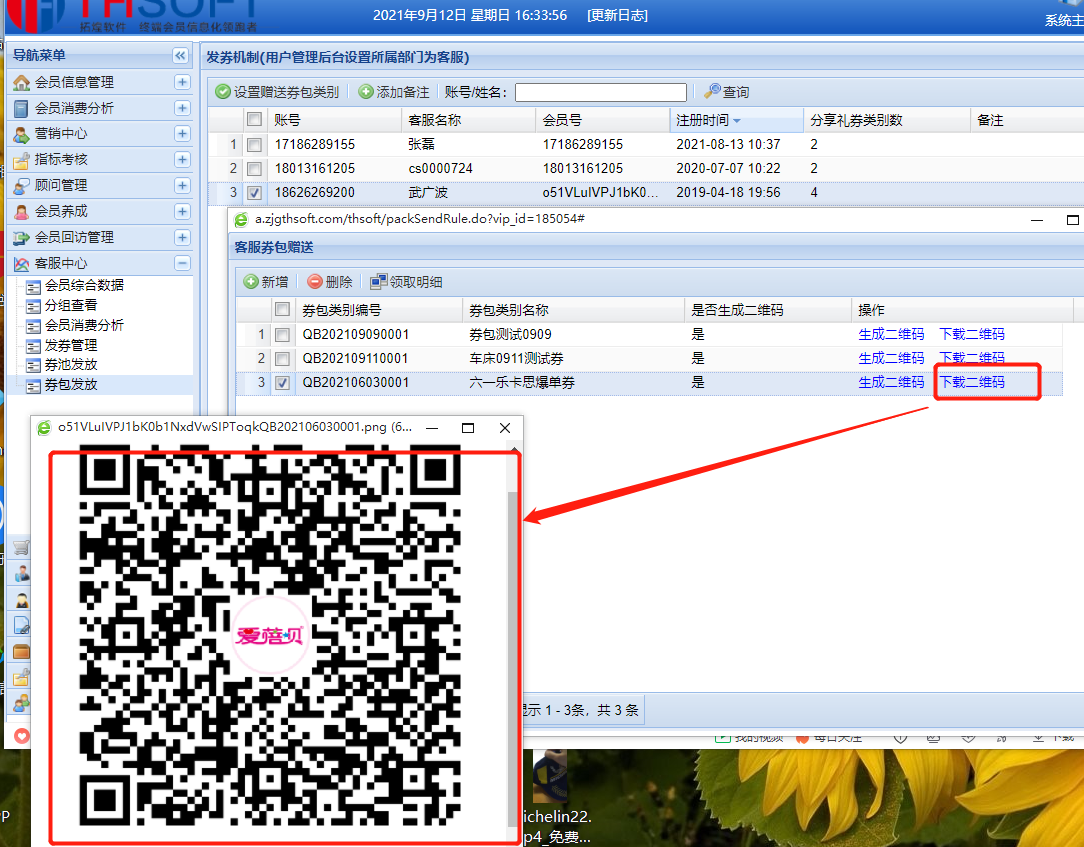Click 下载二维码 for 六一乐卡思爆单券
1084x847 pixels.
coord(971,382)
